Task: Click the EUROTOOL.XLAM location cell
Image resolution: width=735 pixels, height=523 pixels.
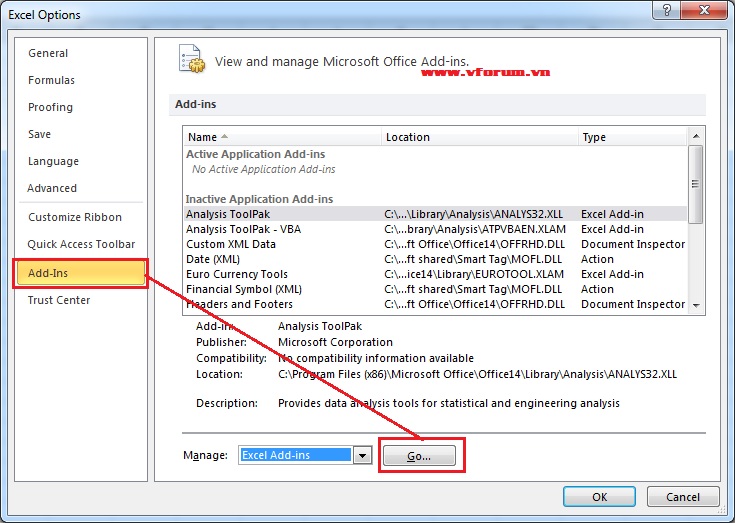Action: [474, 274]
